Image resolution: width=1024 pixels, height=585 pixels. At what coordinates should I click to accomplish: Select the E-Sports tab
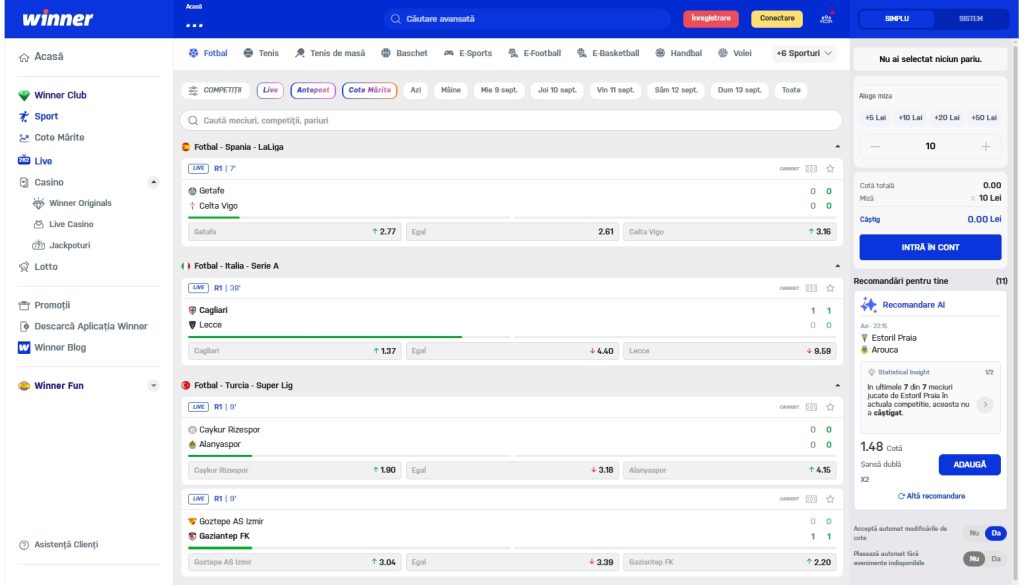[x=468, y=54]
